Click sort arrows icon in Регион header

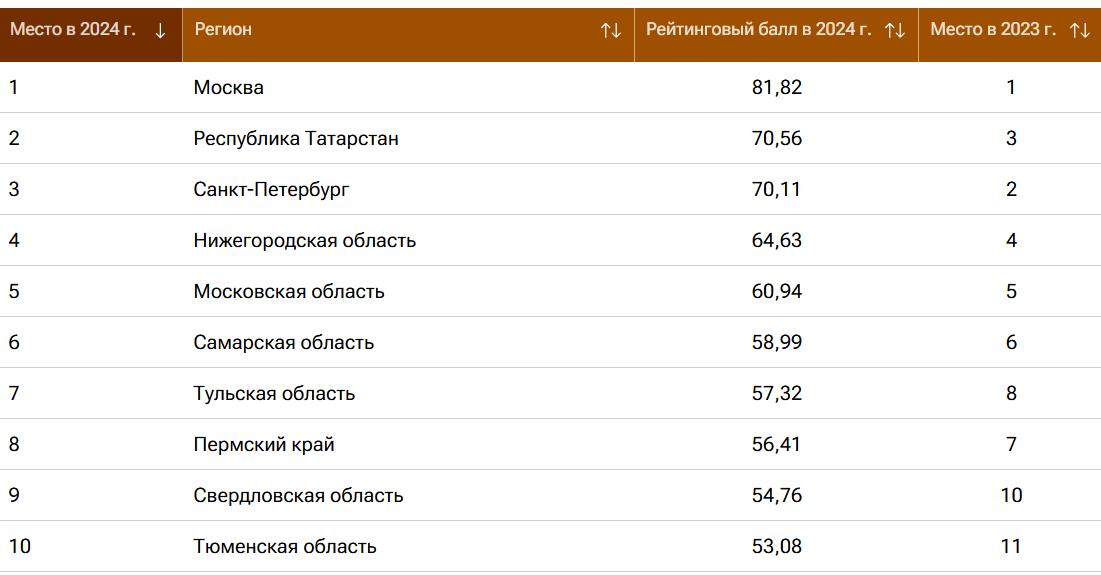click(610, 31)
